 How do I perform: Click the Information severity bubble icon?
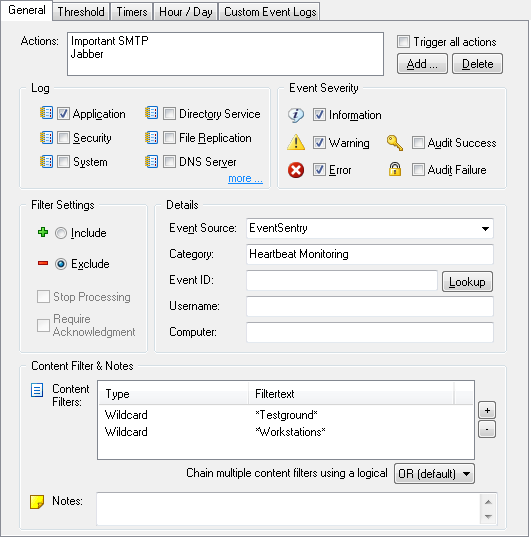(x=296, y=115)
